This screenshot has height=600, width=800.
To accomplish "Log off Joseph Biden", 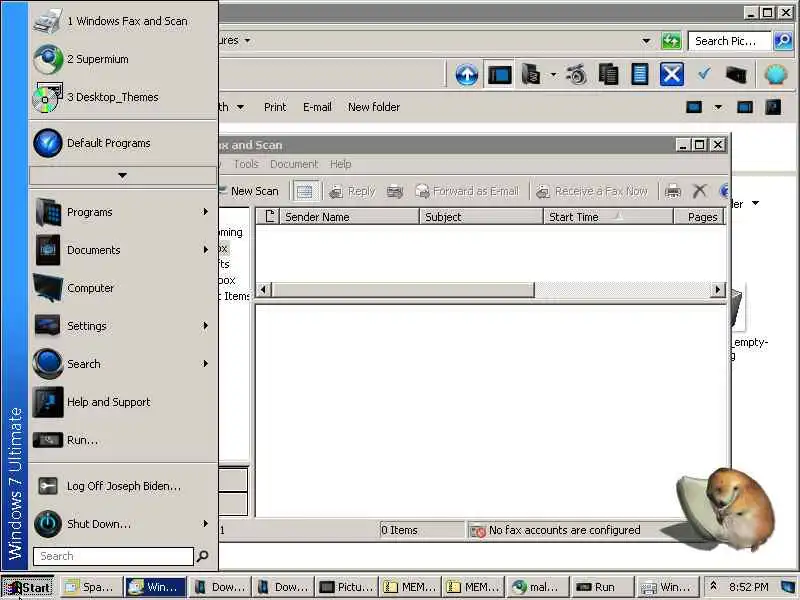I will pos(123,486).
